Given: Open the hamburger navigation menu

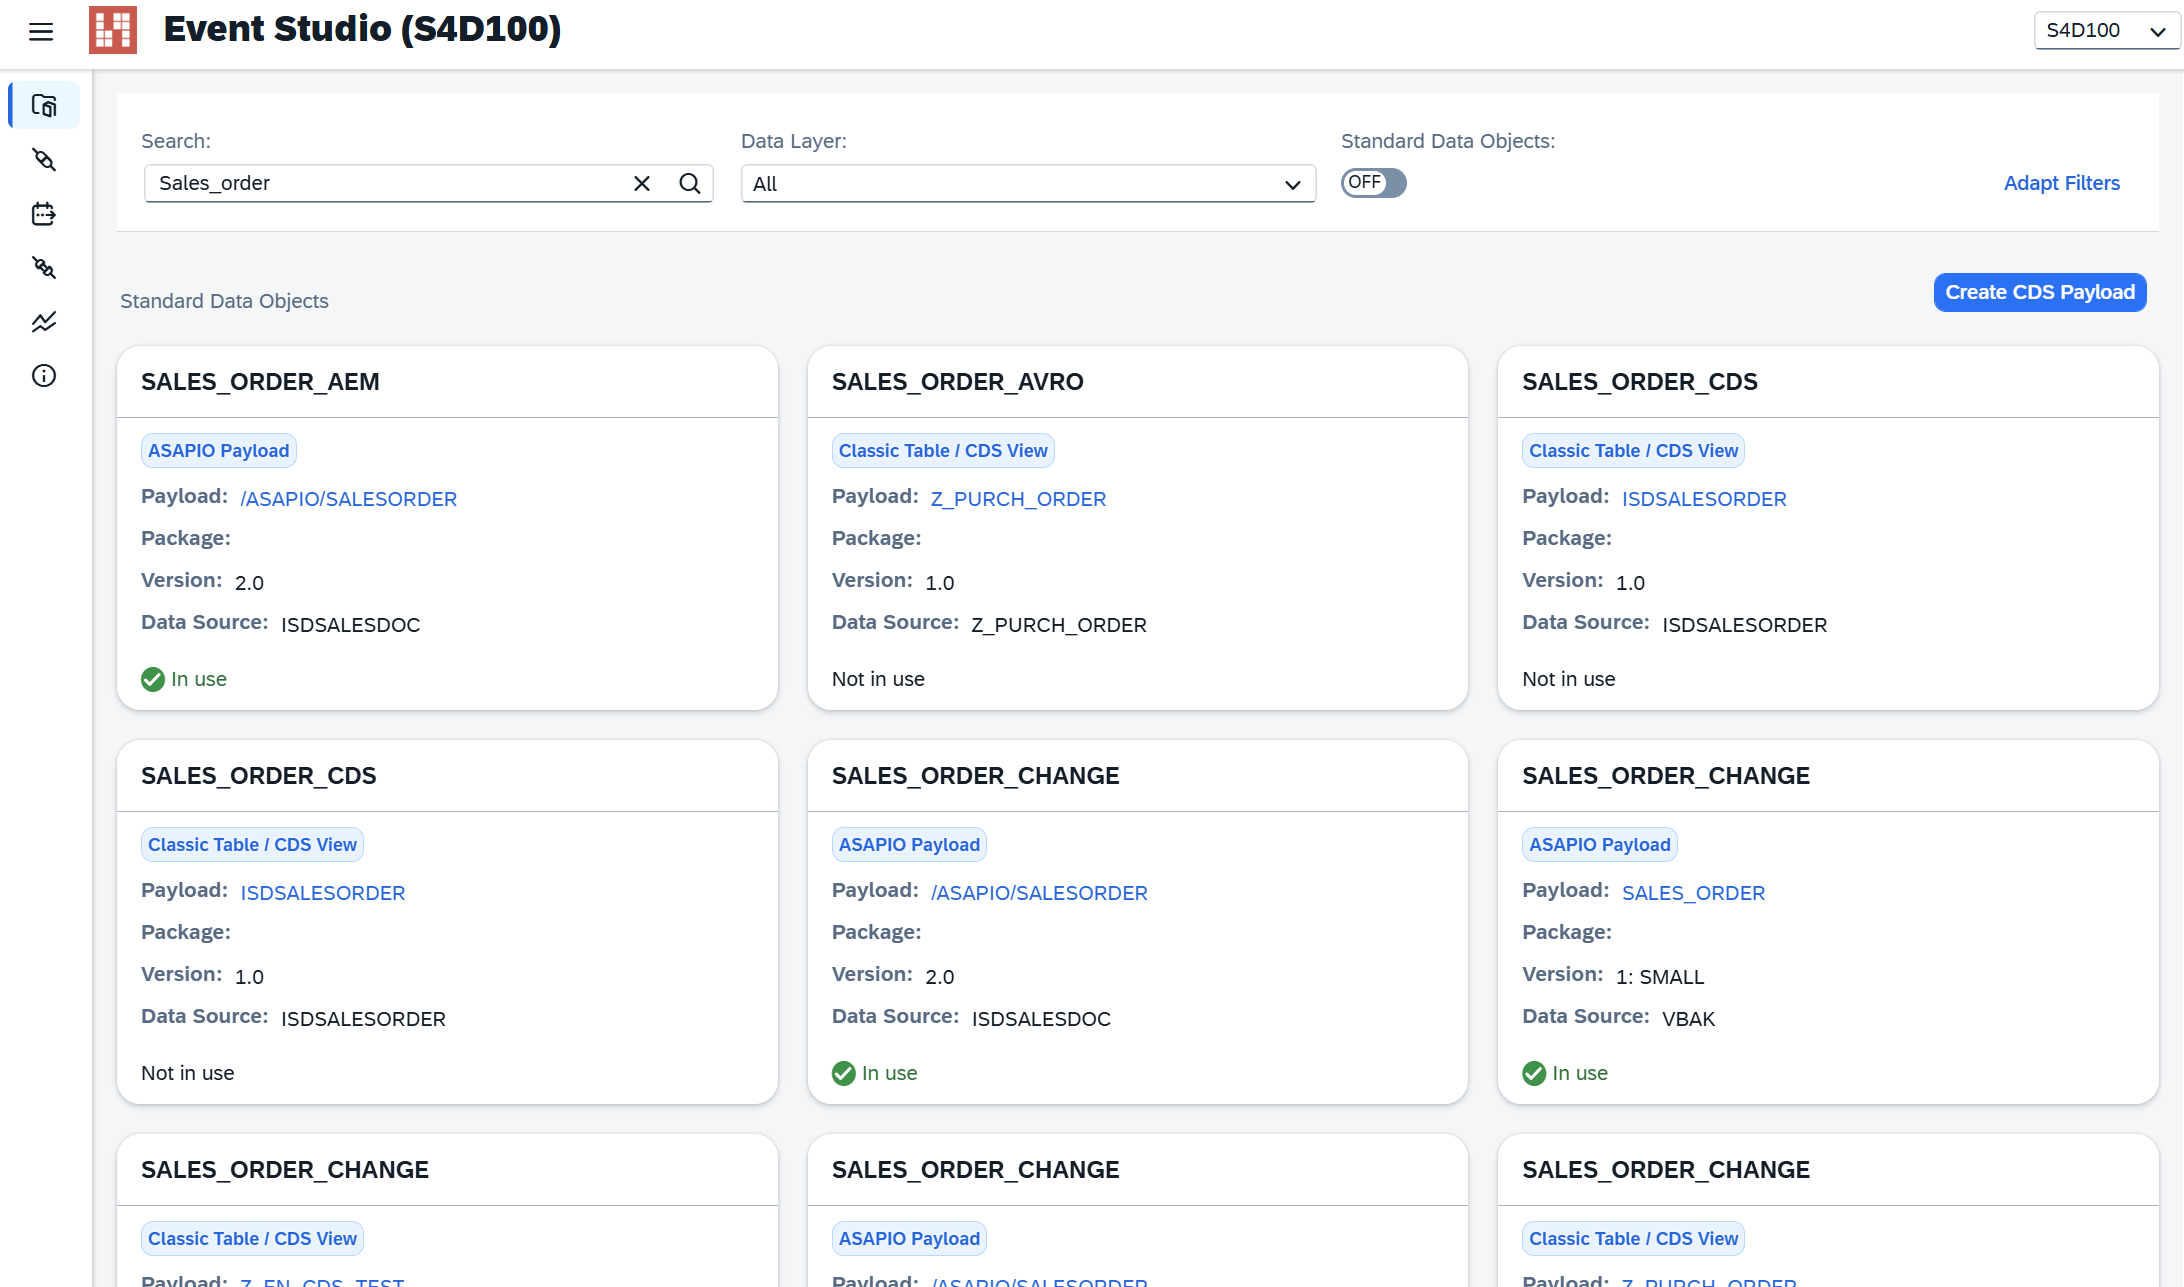Looking at the screenshot, I should (x=41, y=31).
